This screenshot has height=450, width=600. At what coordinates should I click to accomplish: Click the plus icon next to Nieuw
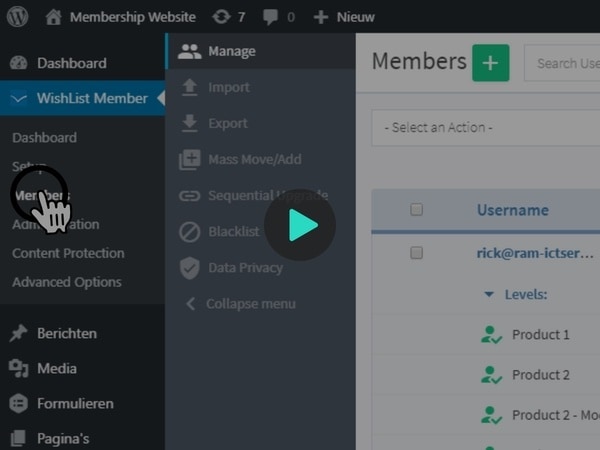click(321, 17)
